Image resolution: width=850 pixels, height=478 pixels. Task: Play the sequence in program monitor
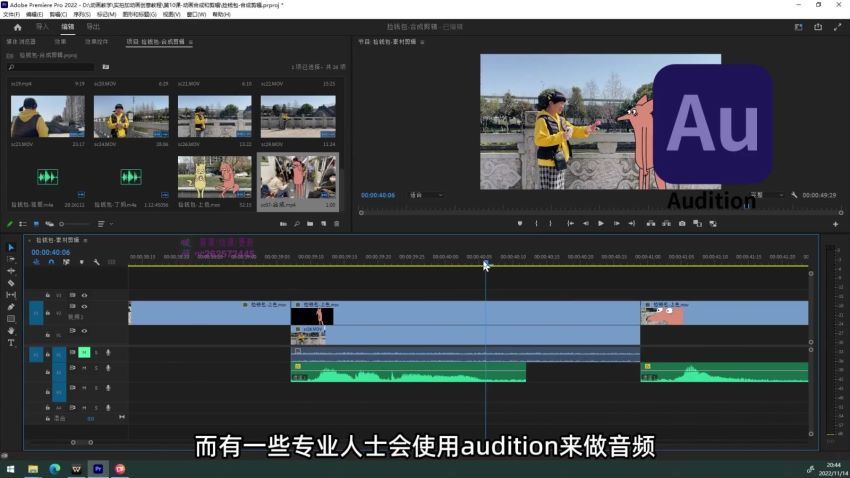click(601, 223)
